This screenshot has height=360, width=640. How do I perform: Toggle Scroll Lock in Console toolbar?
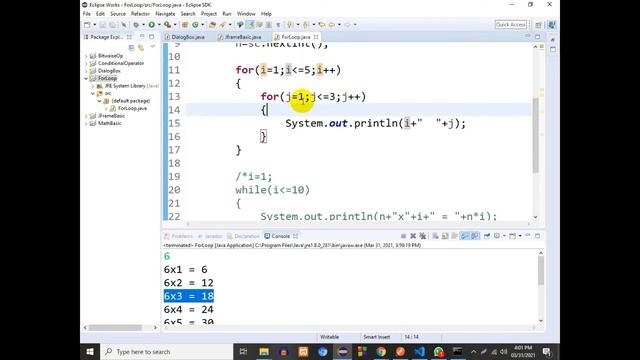click(445, 236)
